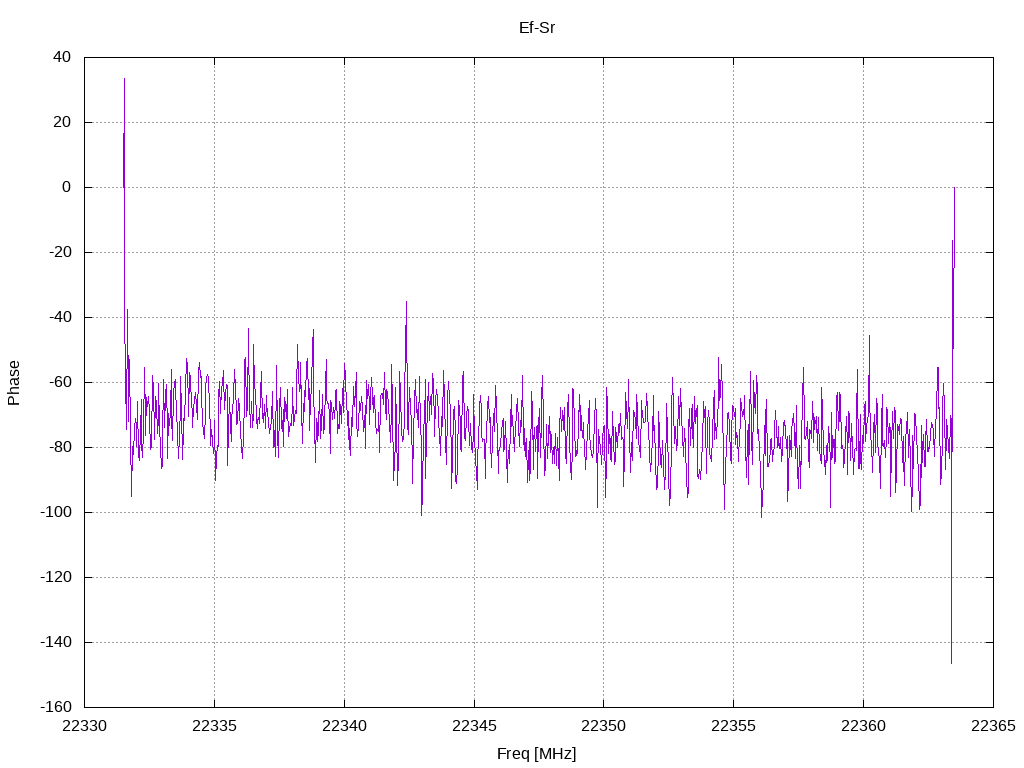Click the x-axis tick label 22365
1024x768 pixels.
[993, 726]
